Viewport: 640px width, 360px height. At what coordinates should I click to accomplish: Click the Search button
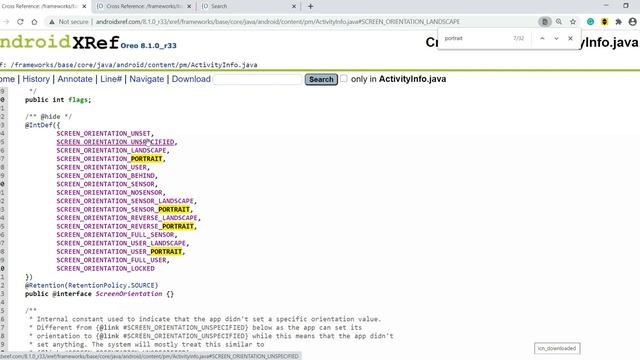(321, 79)
